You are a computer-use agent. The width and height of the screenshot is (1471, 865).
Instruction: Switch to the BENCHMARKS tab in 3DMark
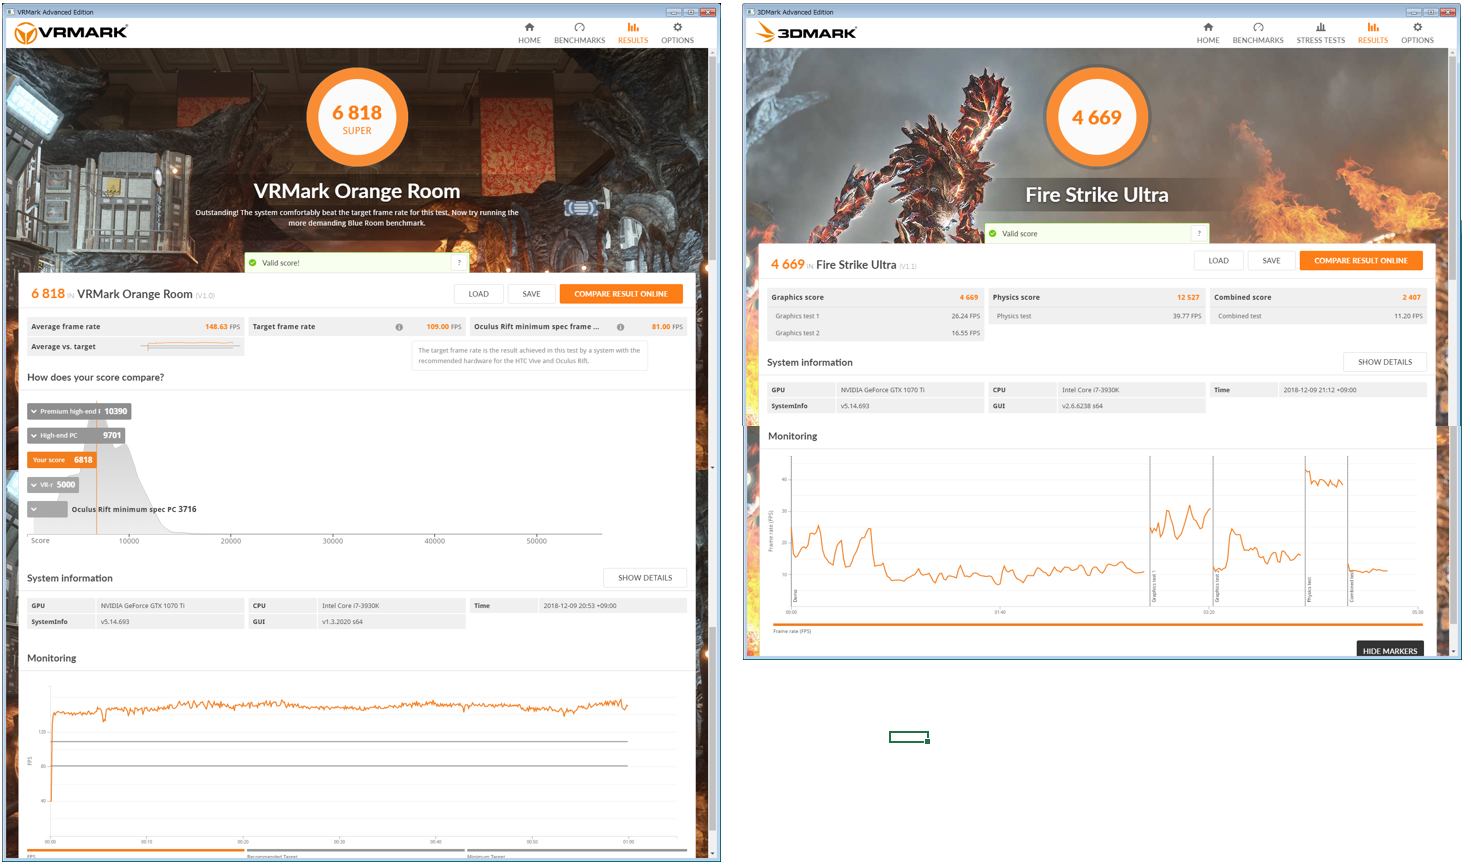click(x=1258, y=41)
